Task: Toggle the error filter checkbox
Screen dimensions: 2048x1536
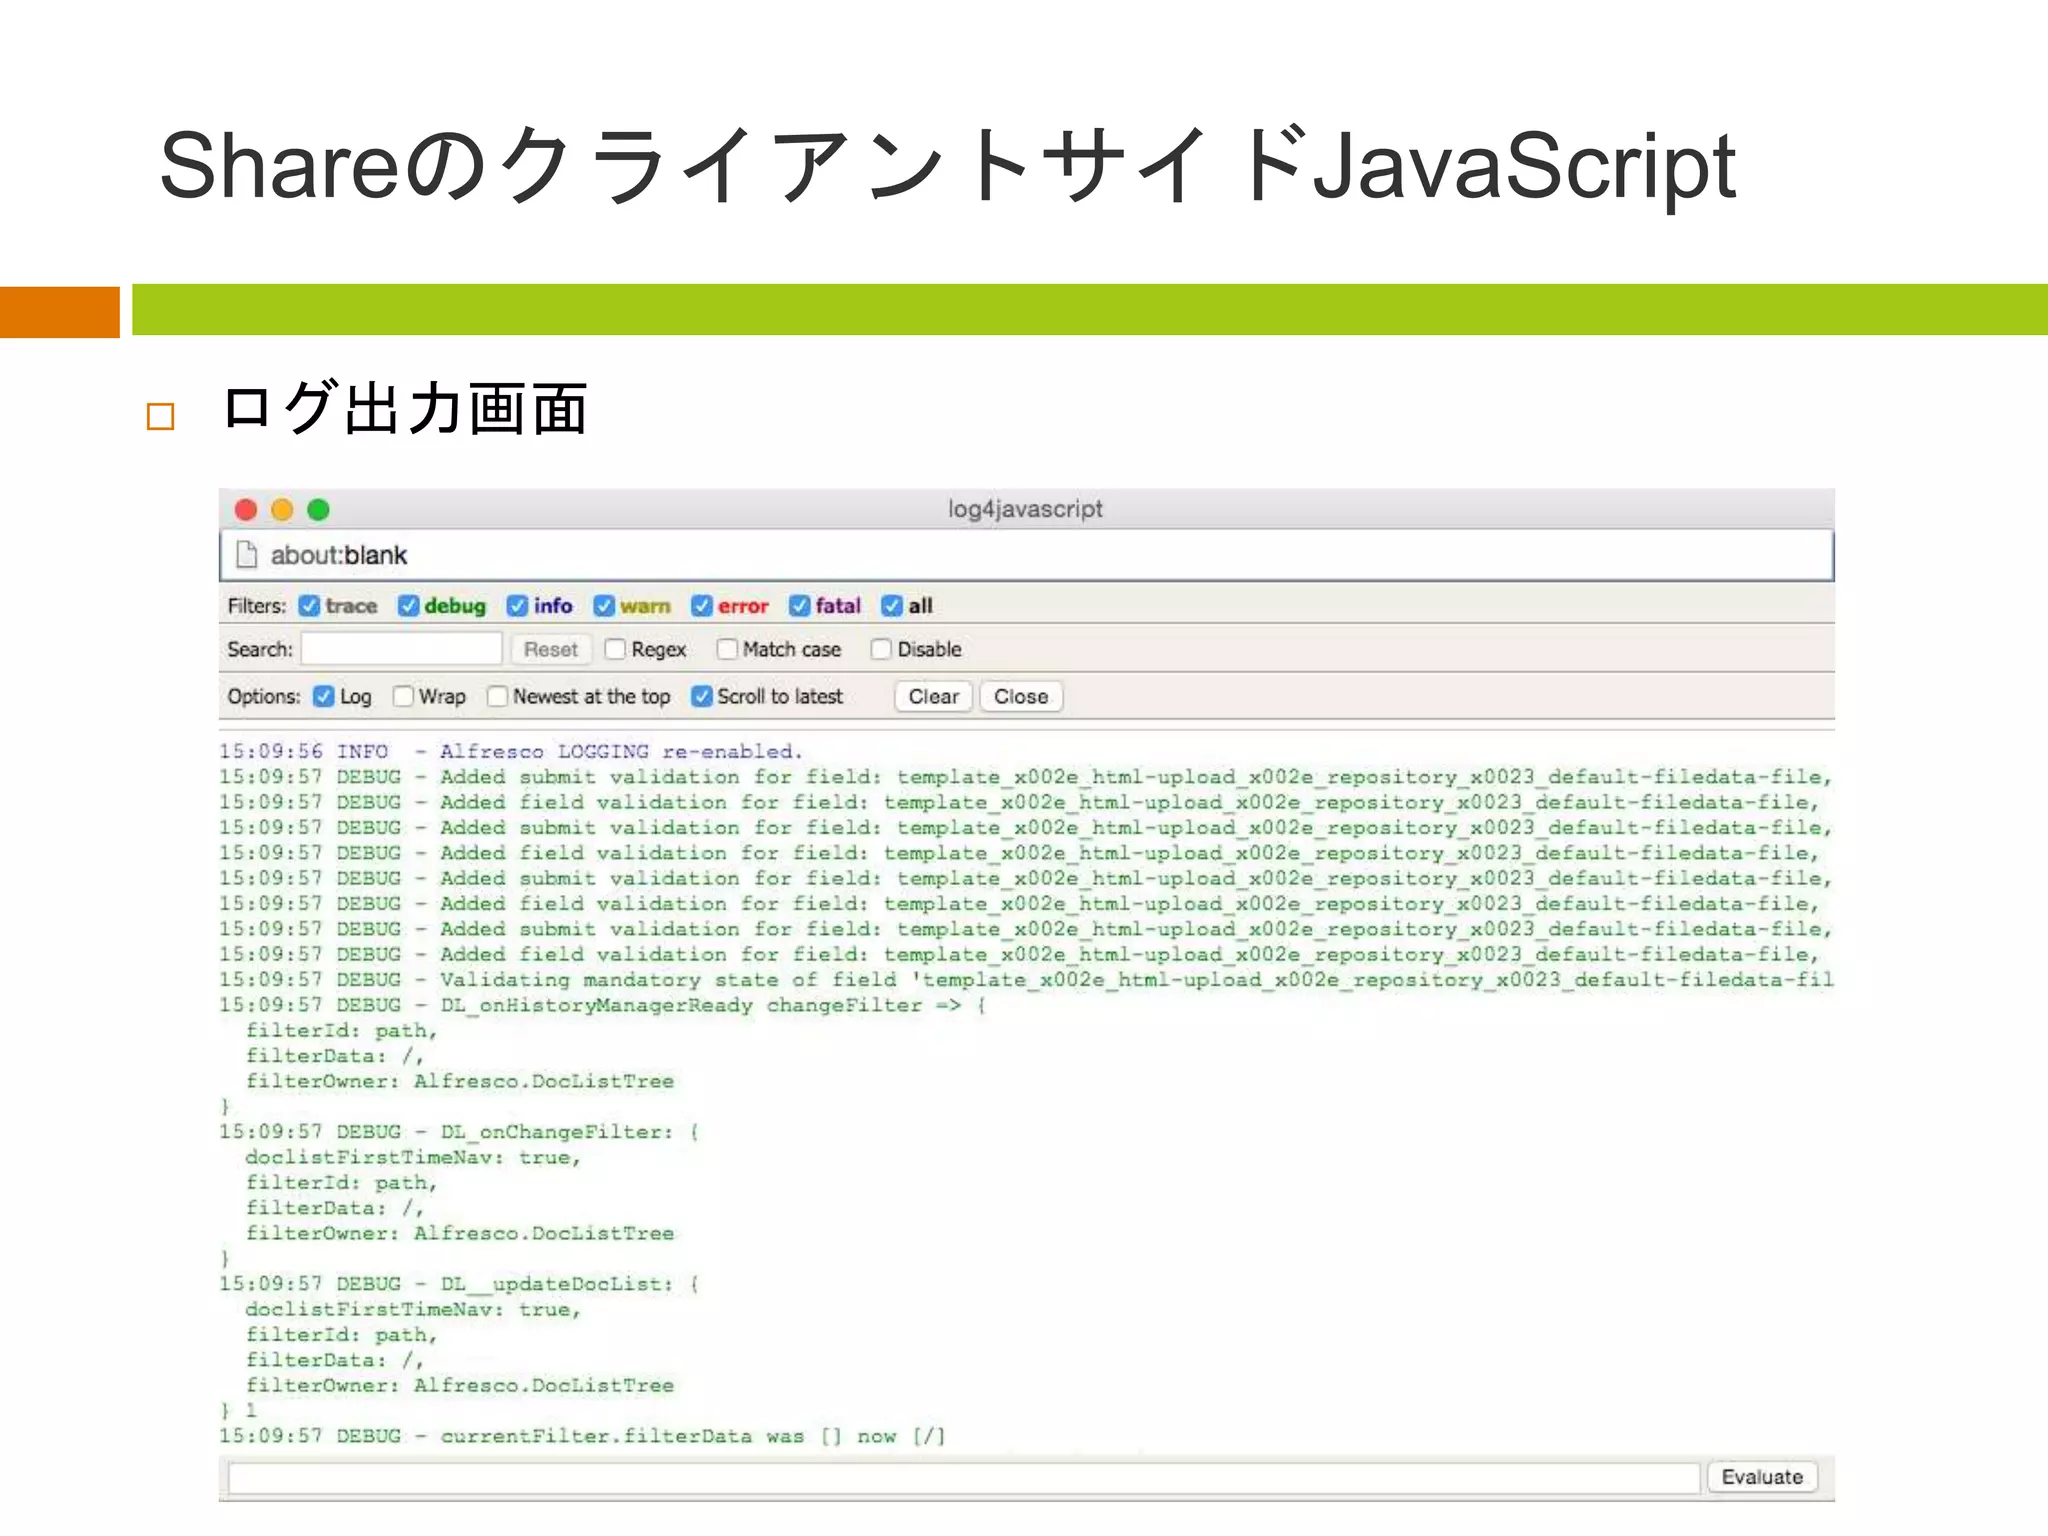Action: [x=702, y=606]
